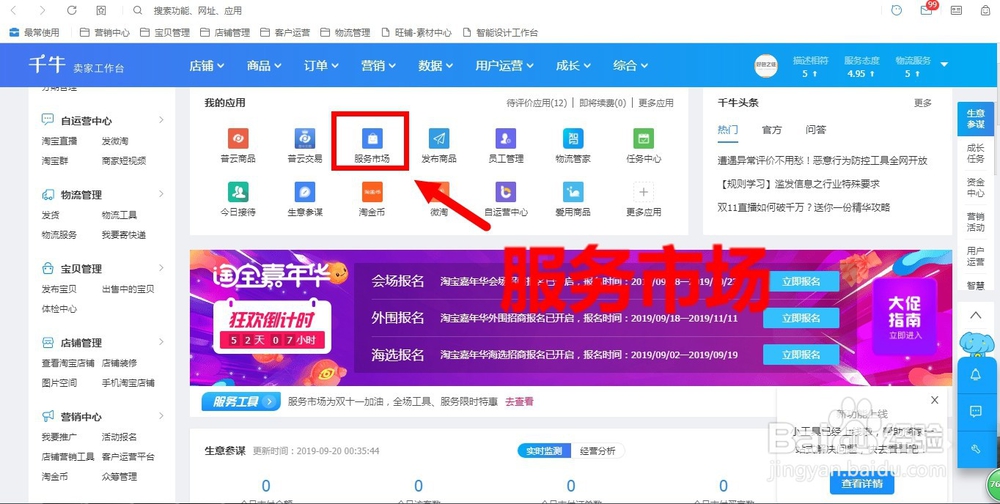Expand the 商品 navigation dropdown
Viewport: 1000px width, 504px height.
coord(264,65)
